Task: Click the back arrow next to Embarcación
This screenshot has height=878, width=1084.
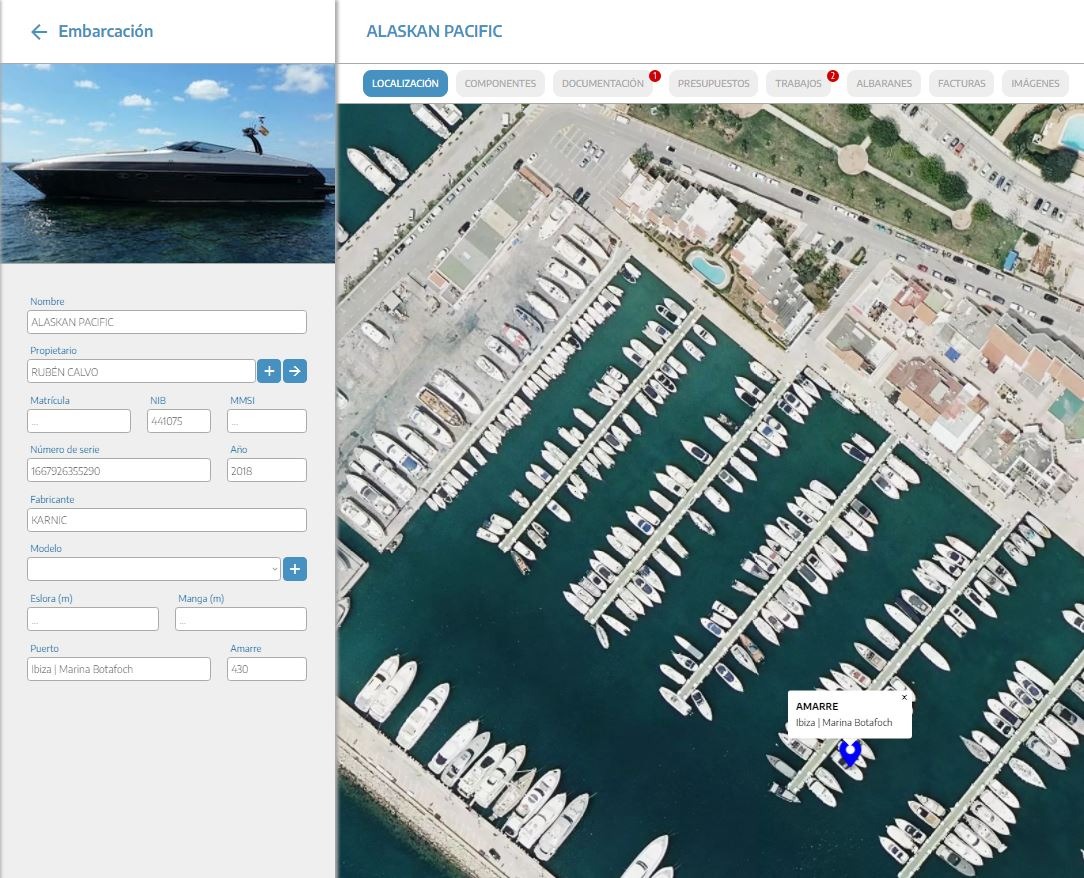Action: [39, 32]
